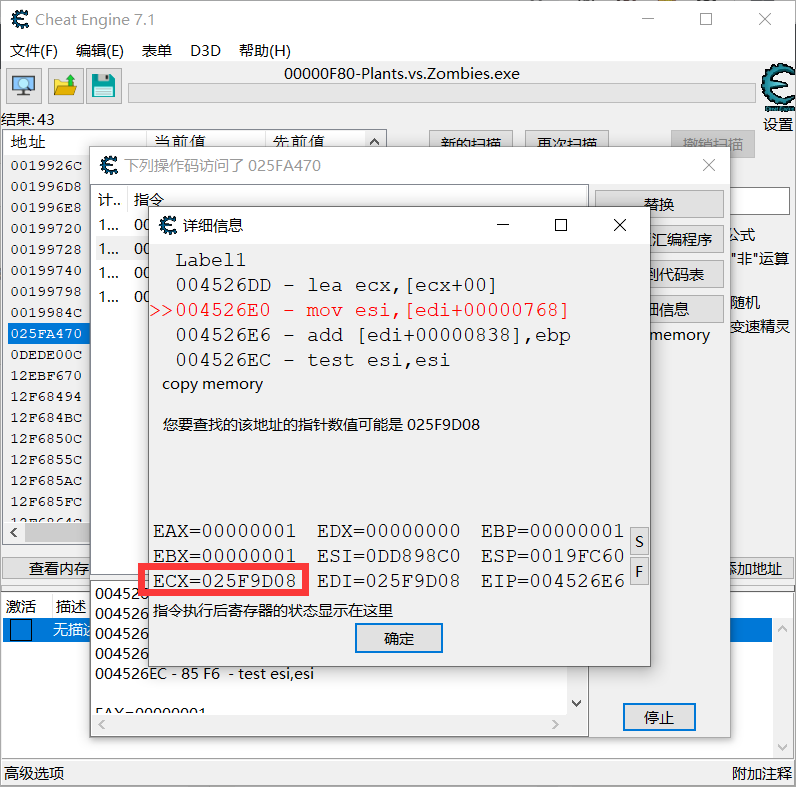Click the results list left scroll arrow

pyautogui.click(x=14, y=533)
